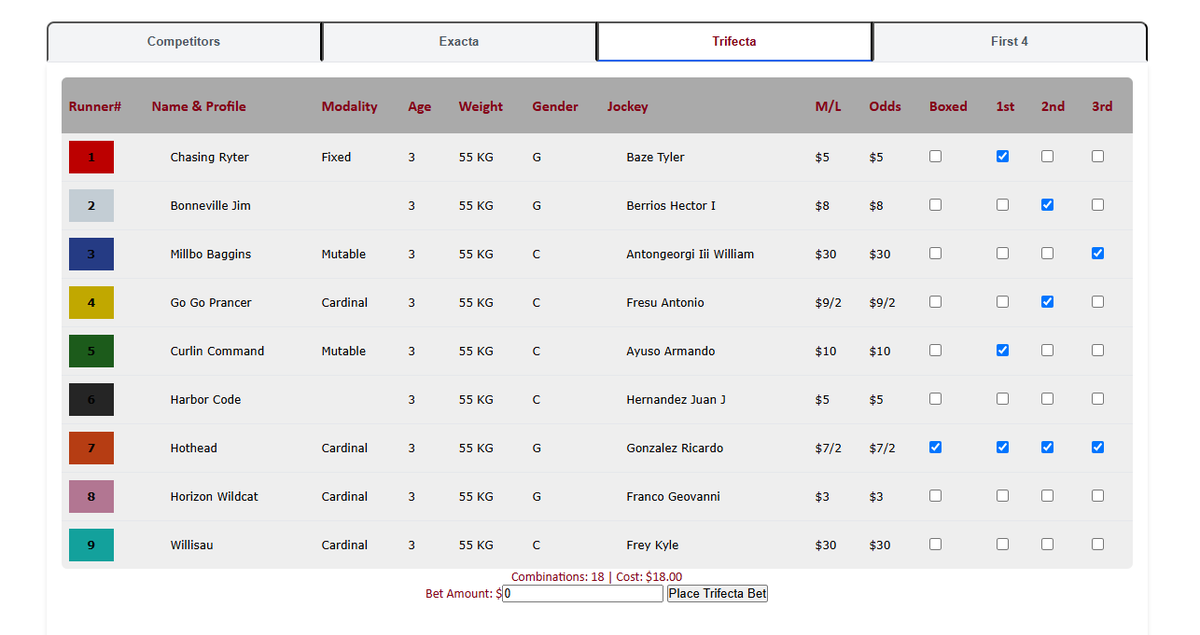Image resolution: width=1200 pixels, height=635 pixels.
Task: Click the Jockey column header
Action: [x=627, y=107]
